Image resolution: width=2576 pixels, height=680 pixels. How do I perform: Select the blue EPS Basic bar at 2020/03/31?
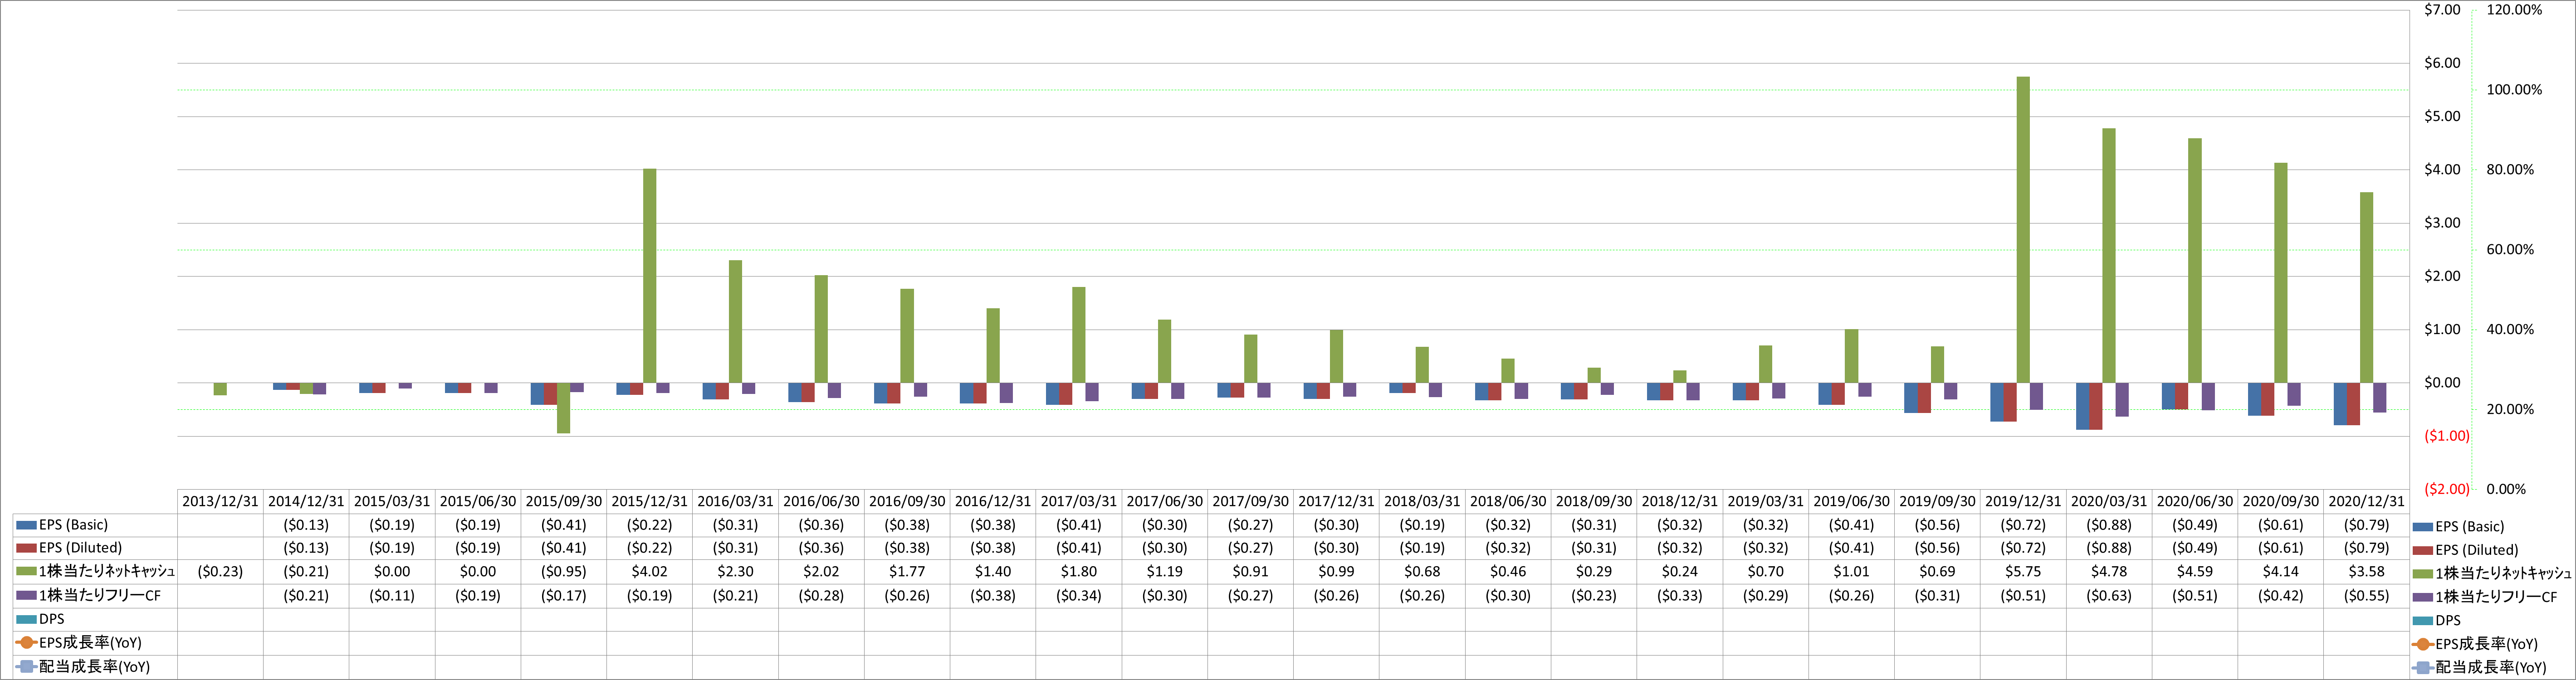(x=2083, y=406)
